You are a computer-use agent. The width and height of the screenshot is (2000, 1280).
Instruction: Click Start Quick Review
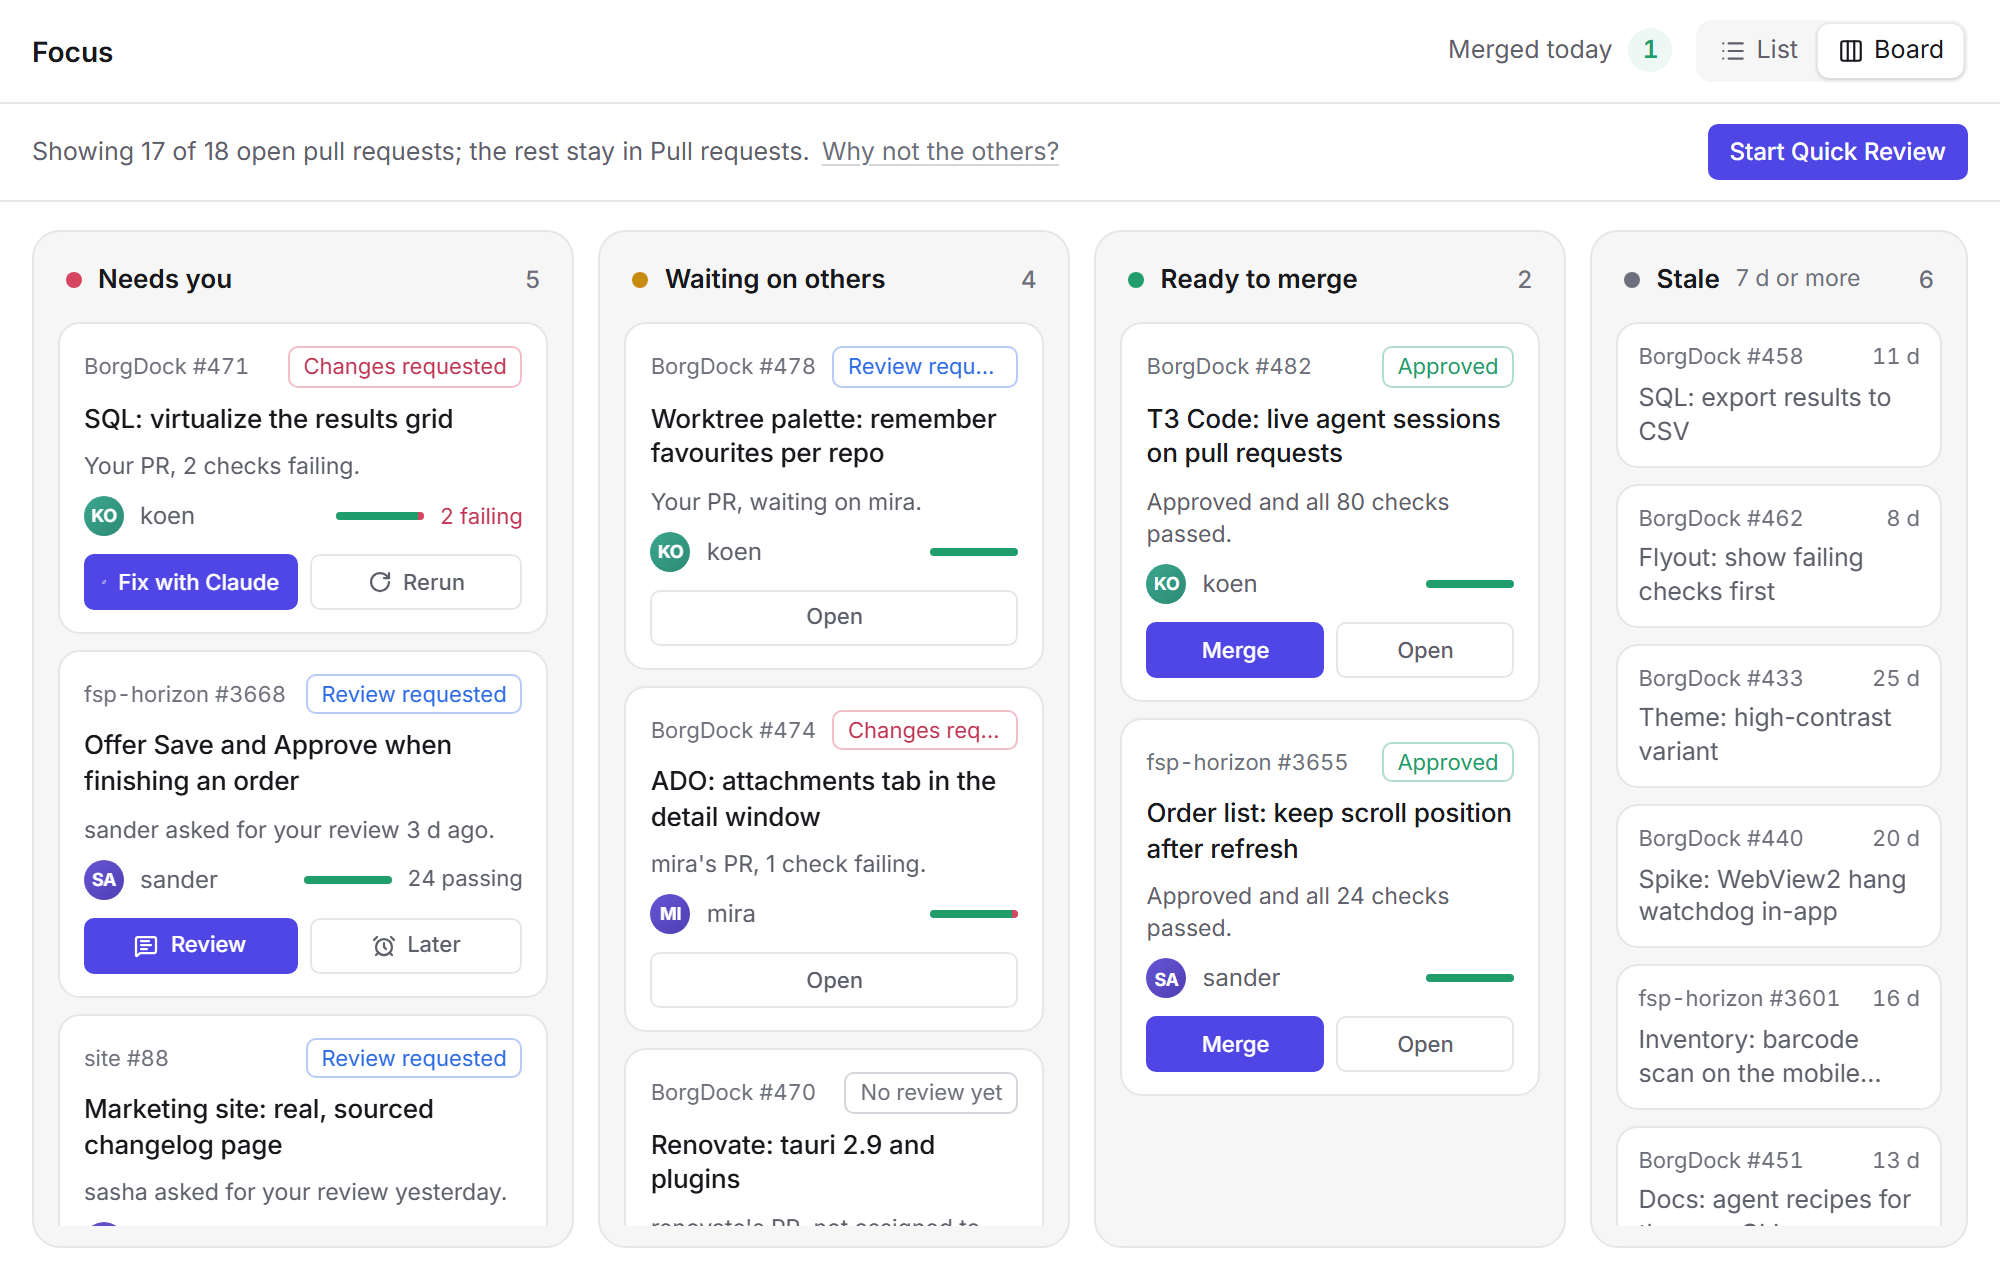(1837, 152)
